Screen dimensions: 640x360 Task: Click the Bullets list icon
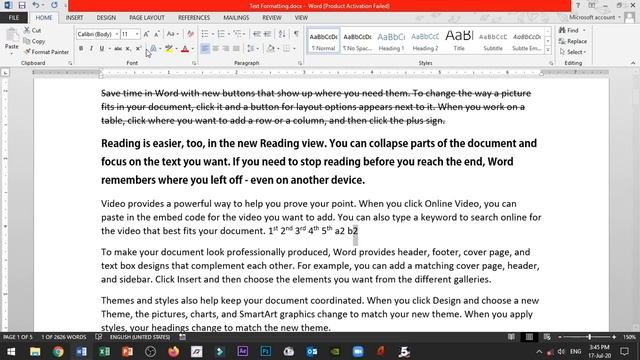[x=205, y=34]
